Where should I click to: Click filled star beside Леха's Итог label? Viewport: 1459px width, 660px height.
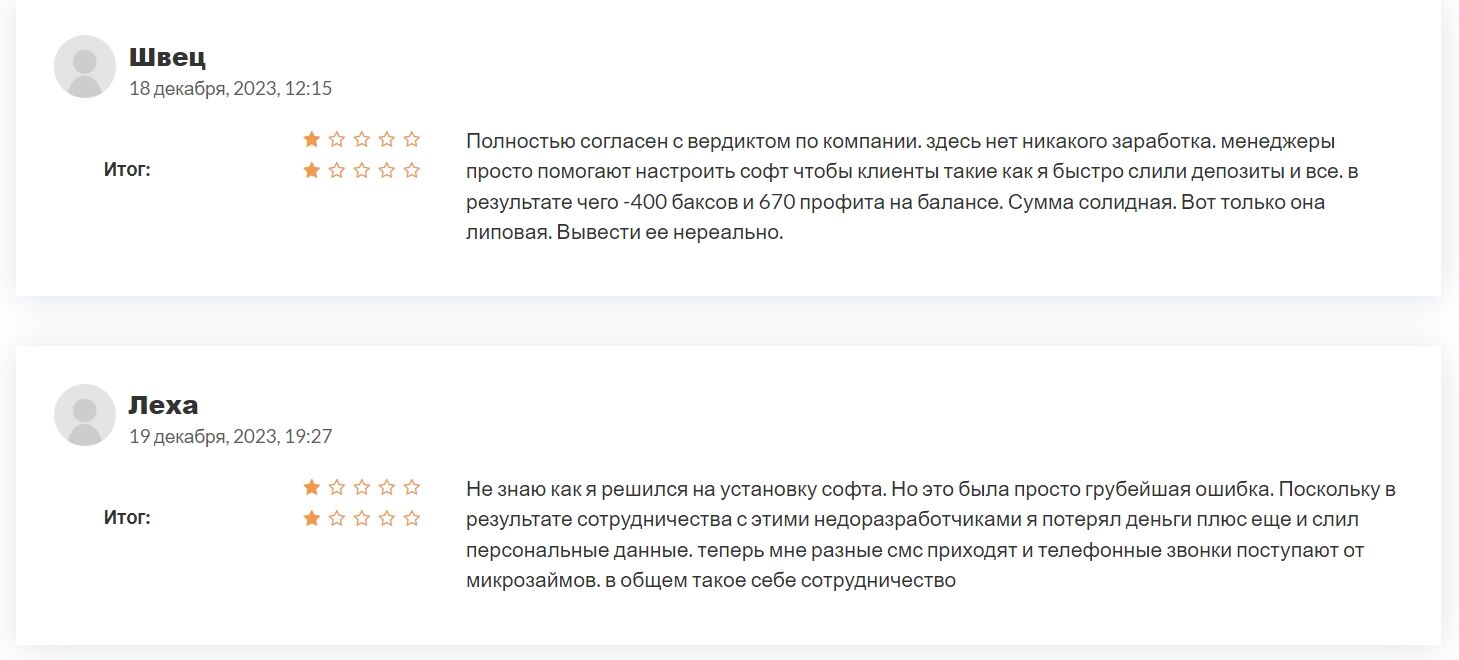(x=312, y=518)
